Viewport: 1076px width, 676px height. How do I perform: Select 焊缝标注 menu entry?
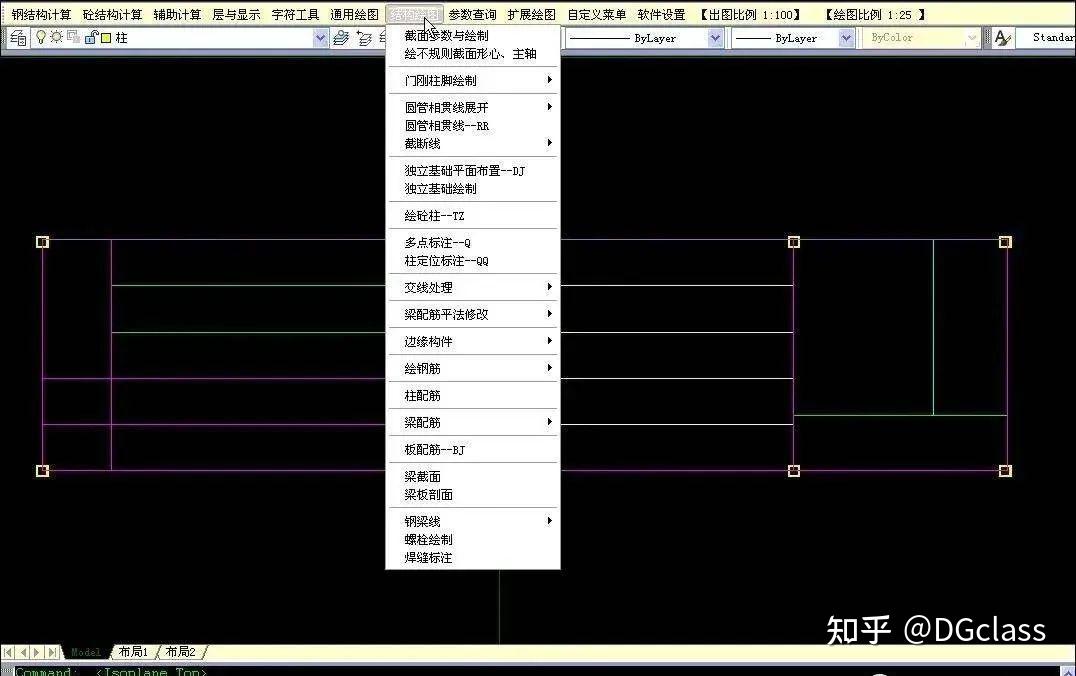473,558
